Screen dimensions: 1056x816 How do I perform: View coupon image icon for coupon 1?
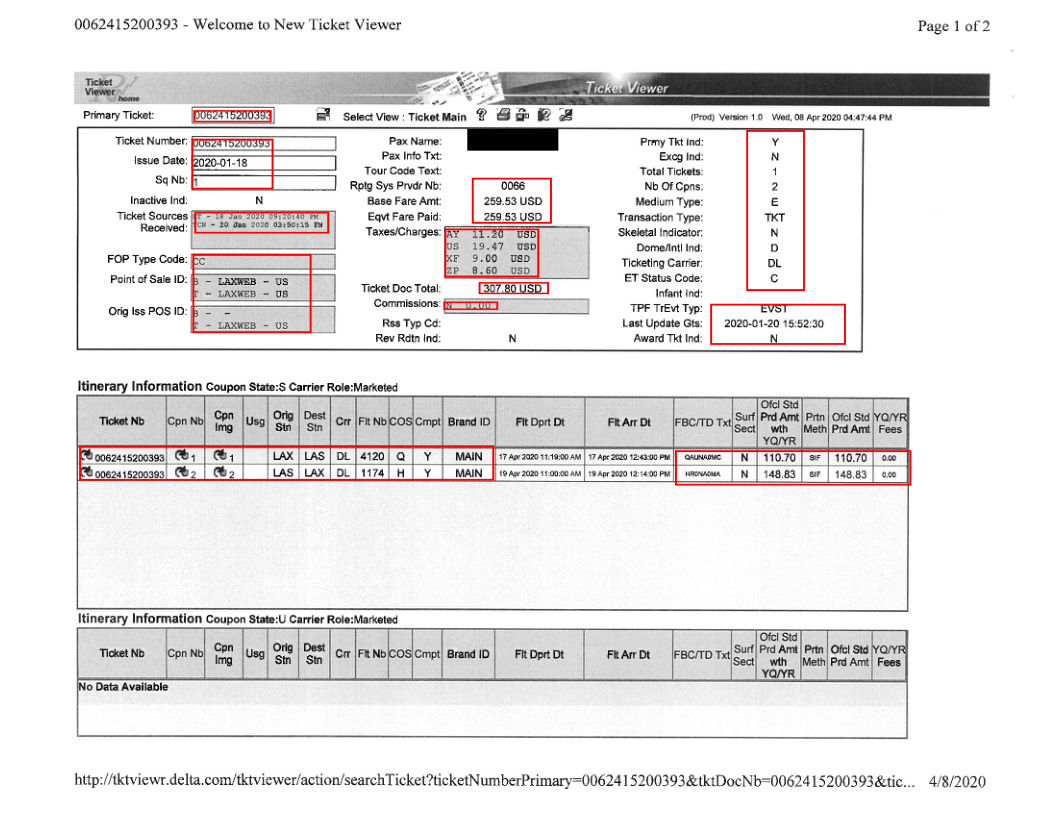click(x=219, y=457)
